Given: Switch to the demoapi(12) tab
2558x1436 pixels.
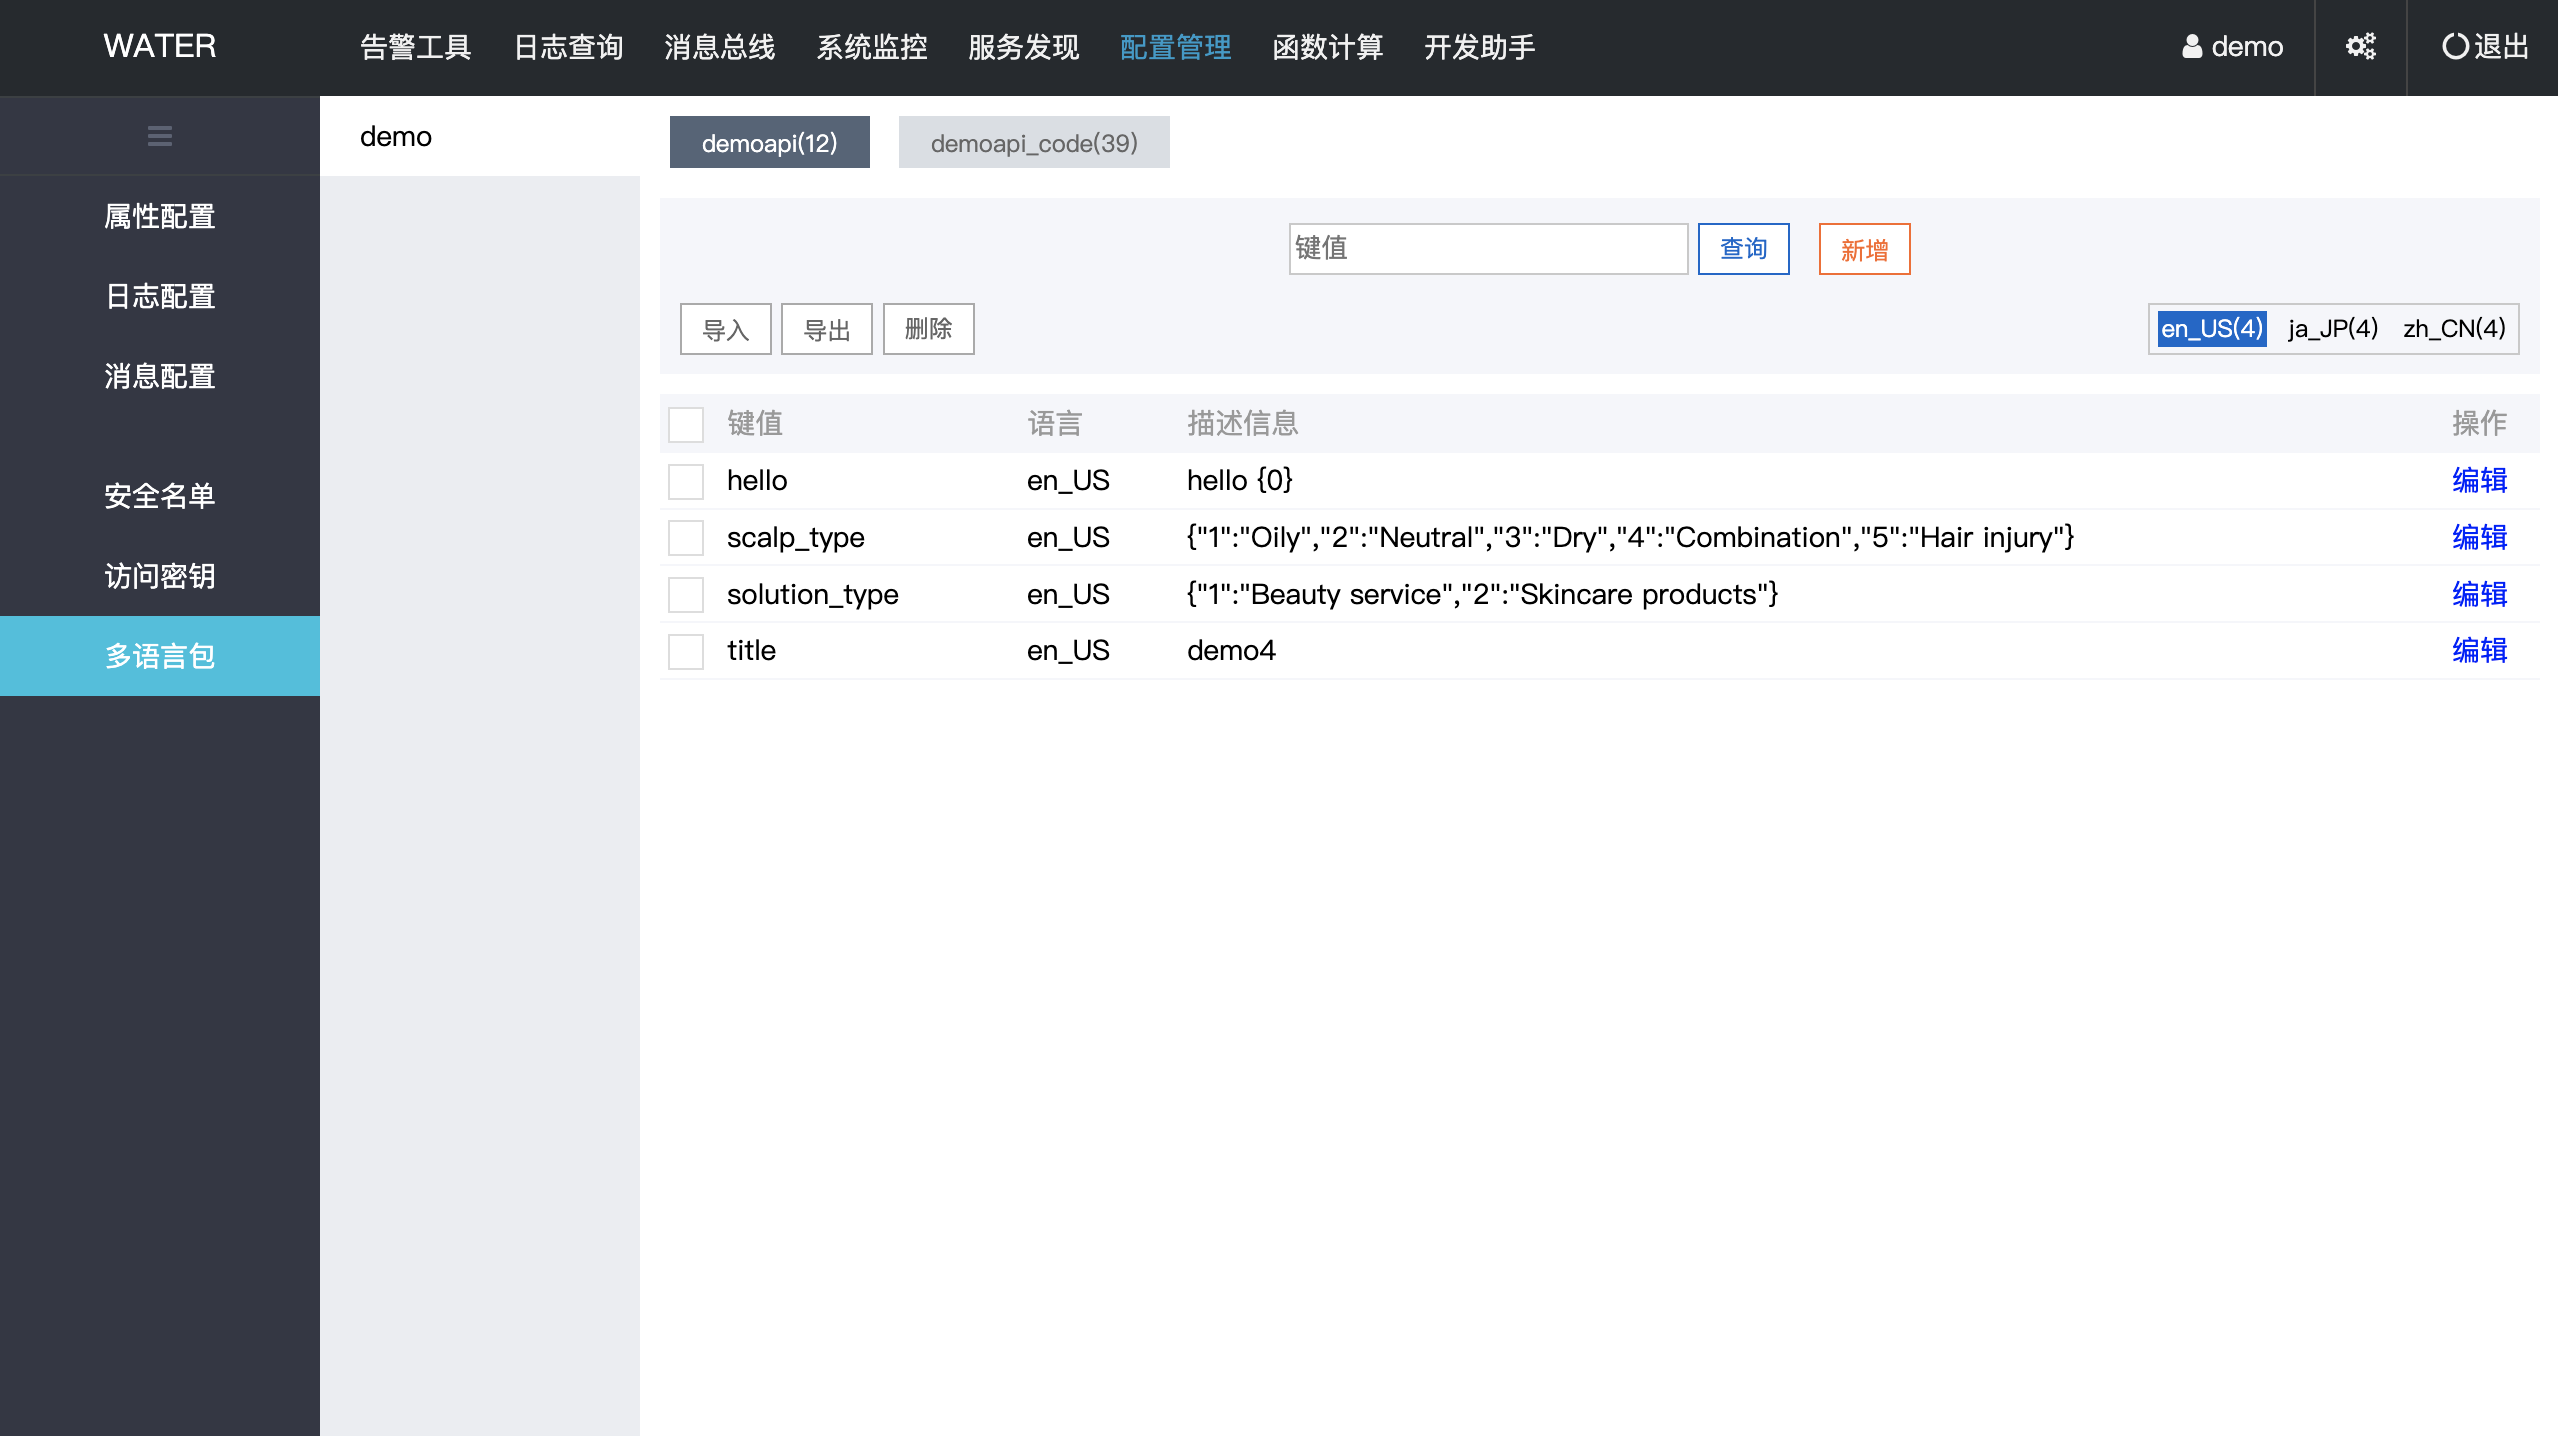Looking at the screenshot, I should click(x=770, y=142).
